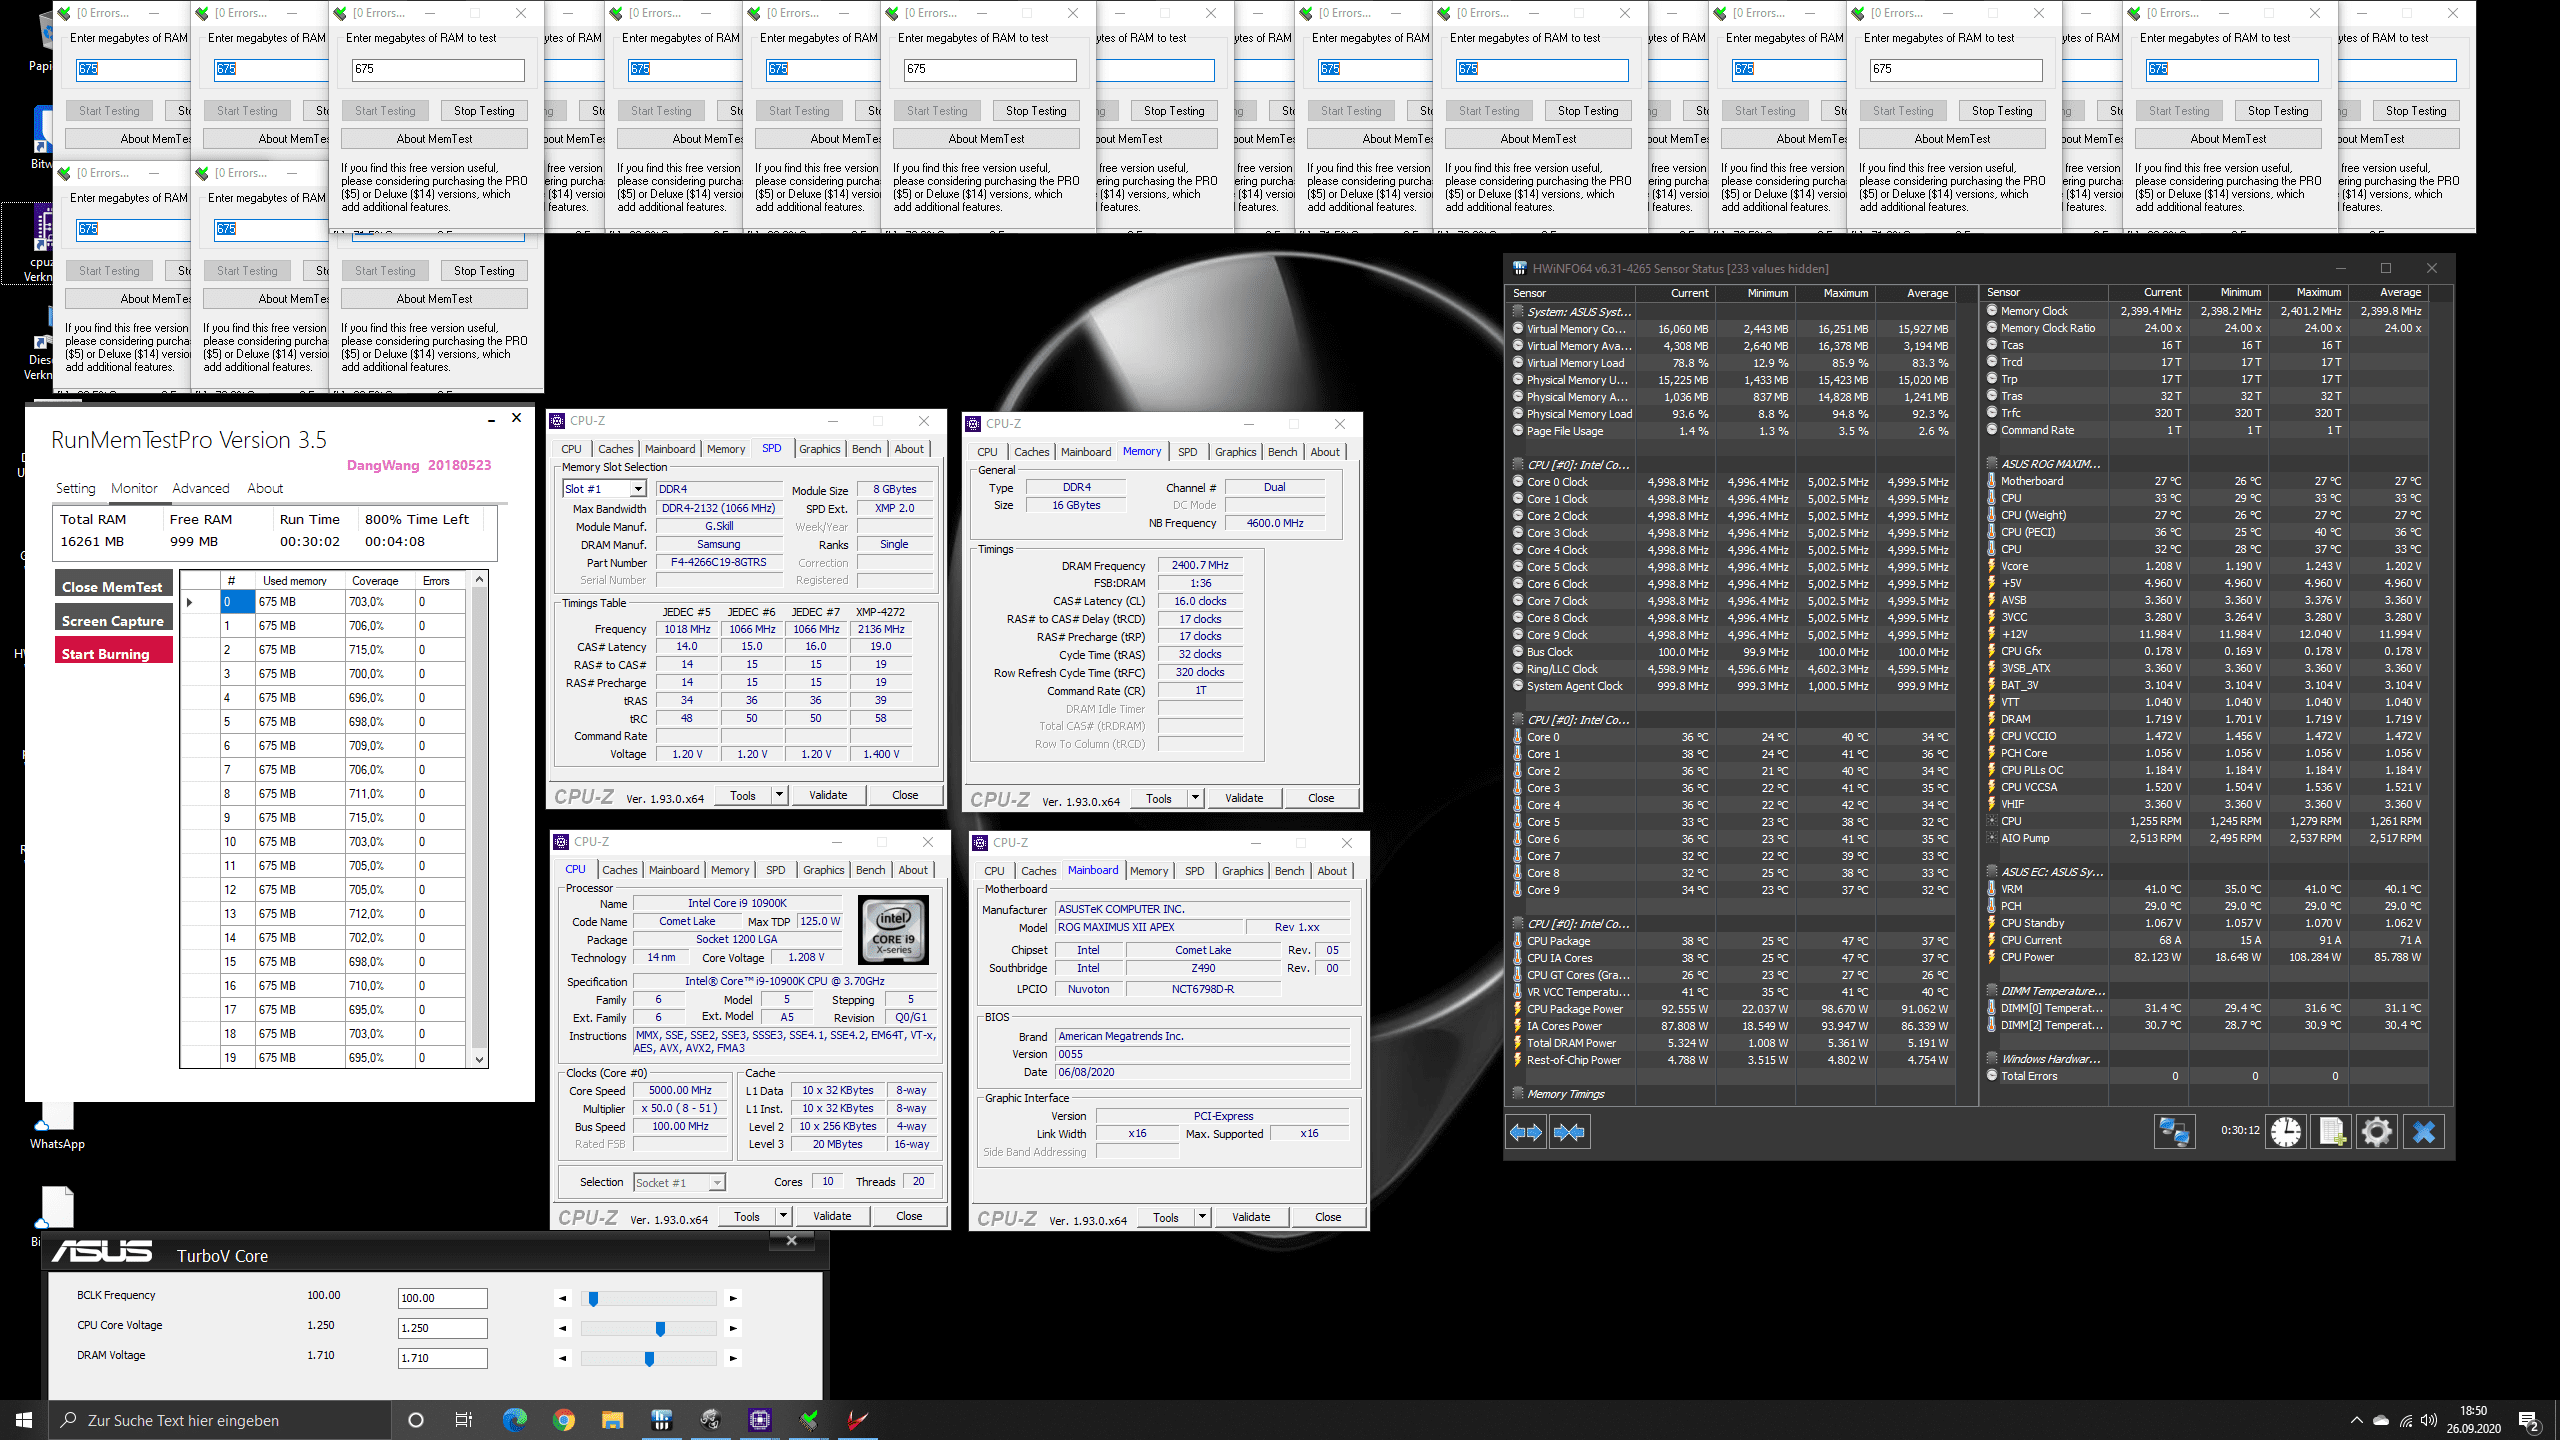This screenshot has width=2560, height=1440.
Task: Select the purple CPU-Z taskbar icon
Action: pyautogui.click(x=760, y=1419)
